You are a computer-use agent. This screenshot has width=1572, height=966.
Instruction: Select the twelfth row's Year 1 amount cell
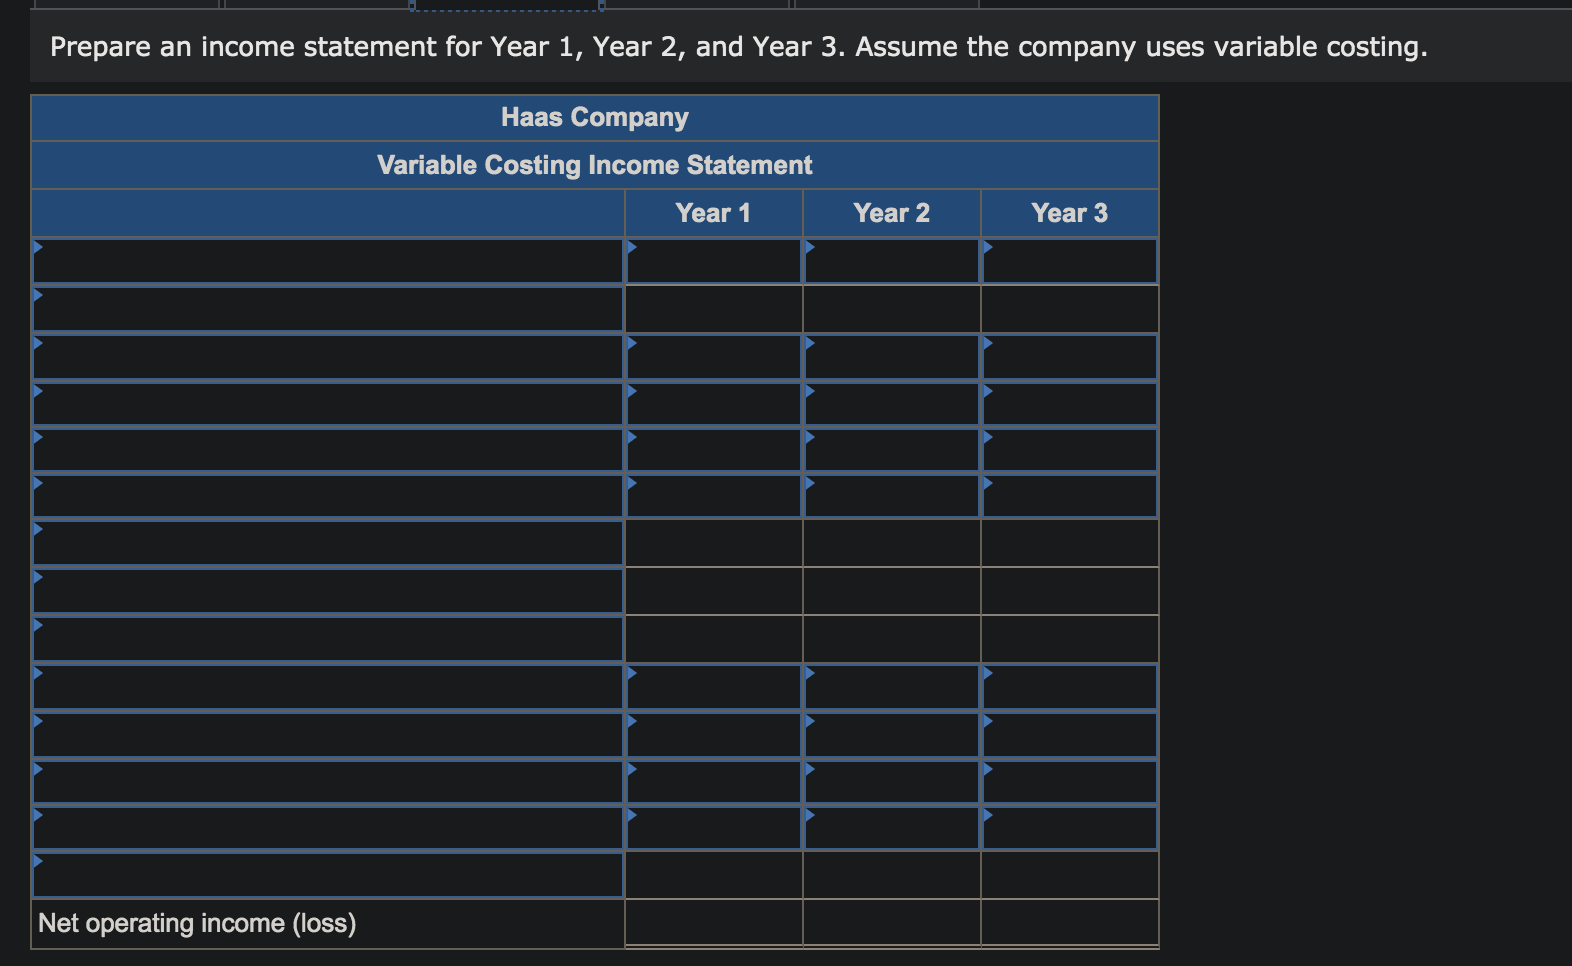pyautogui.click(x=714, y=782)
